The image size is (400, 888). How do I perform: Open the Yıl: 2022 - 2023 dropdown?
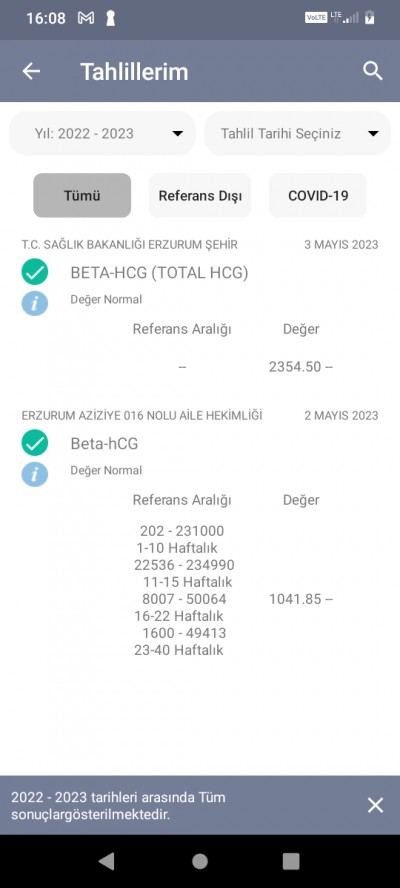[102, 134]
